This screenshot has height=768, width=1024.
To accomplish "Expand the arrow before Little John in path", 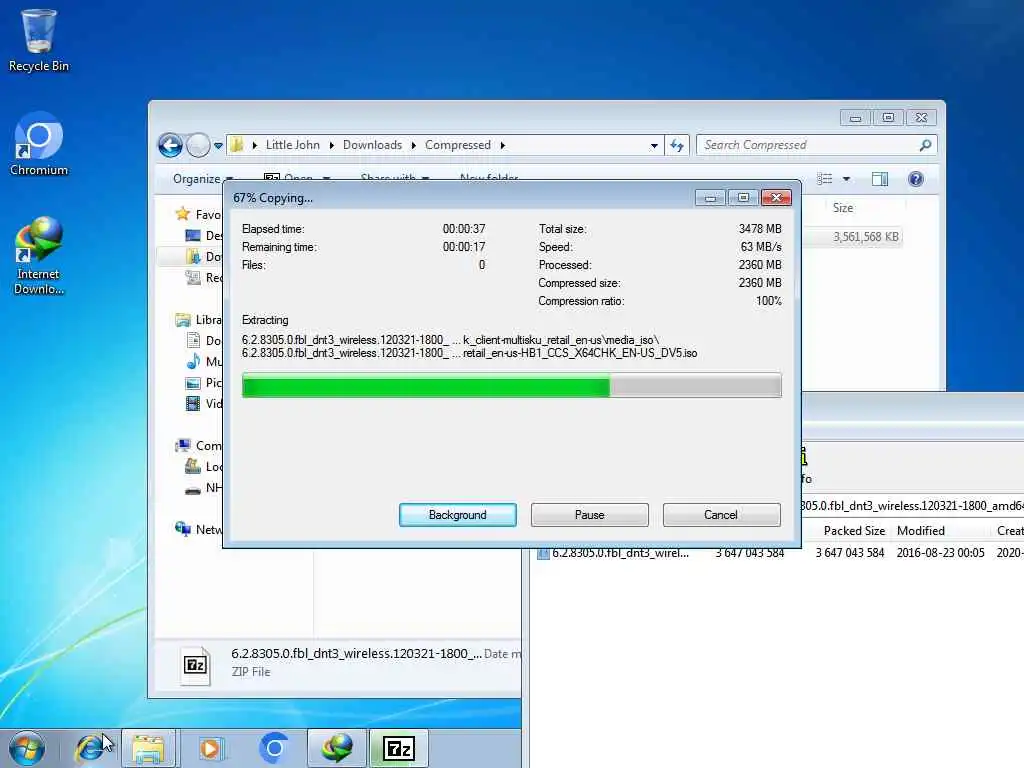I will pyautogui.click(x=255, y=145).
